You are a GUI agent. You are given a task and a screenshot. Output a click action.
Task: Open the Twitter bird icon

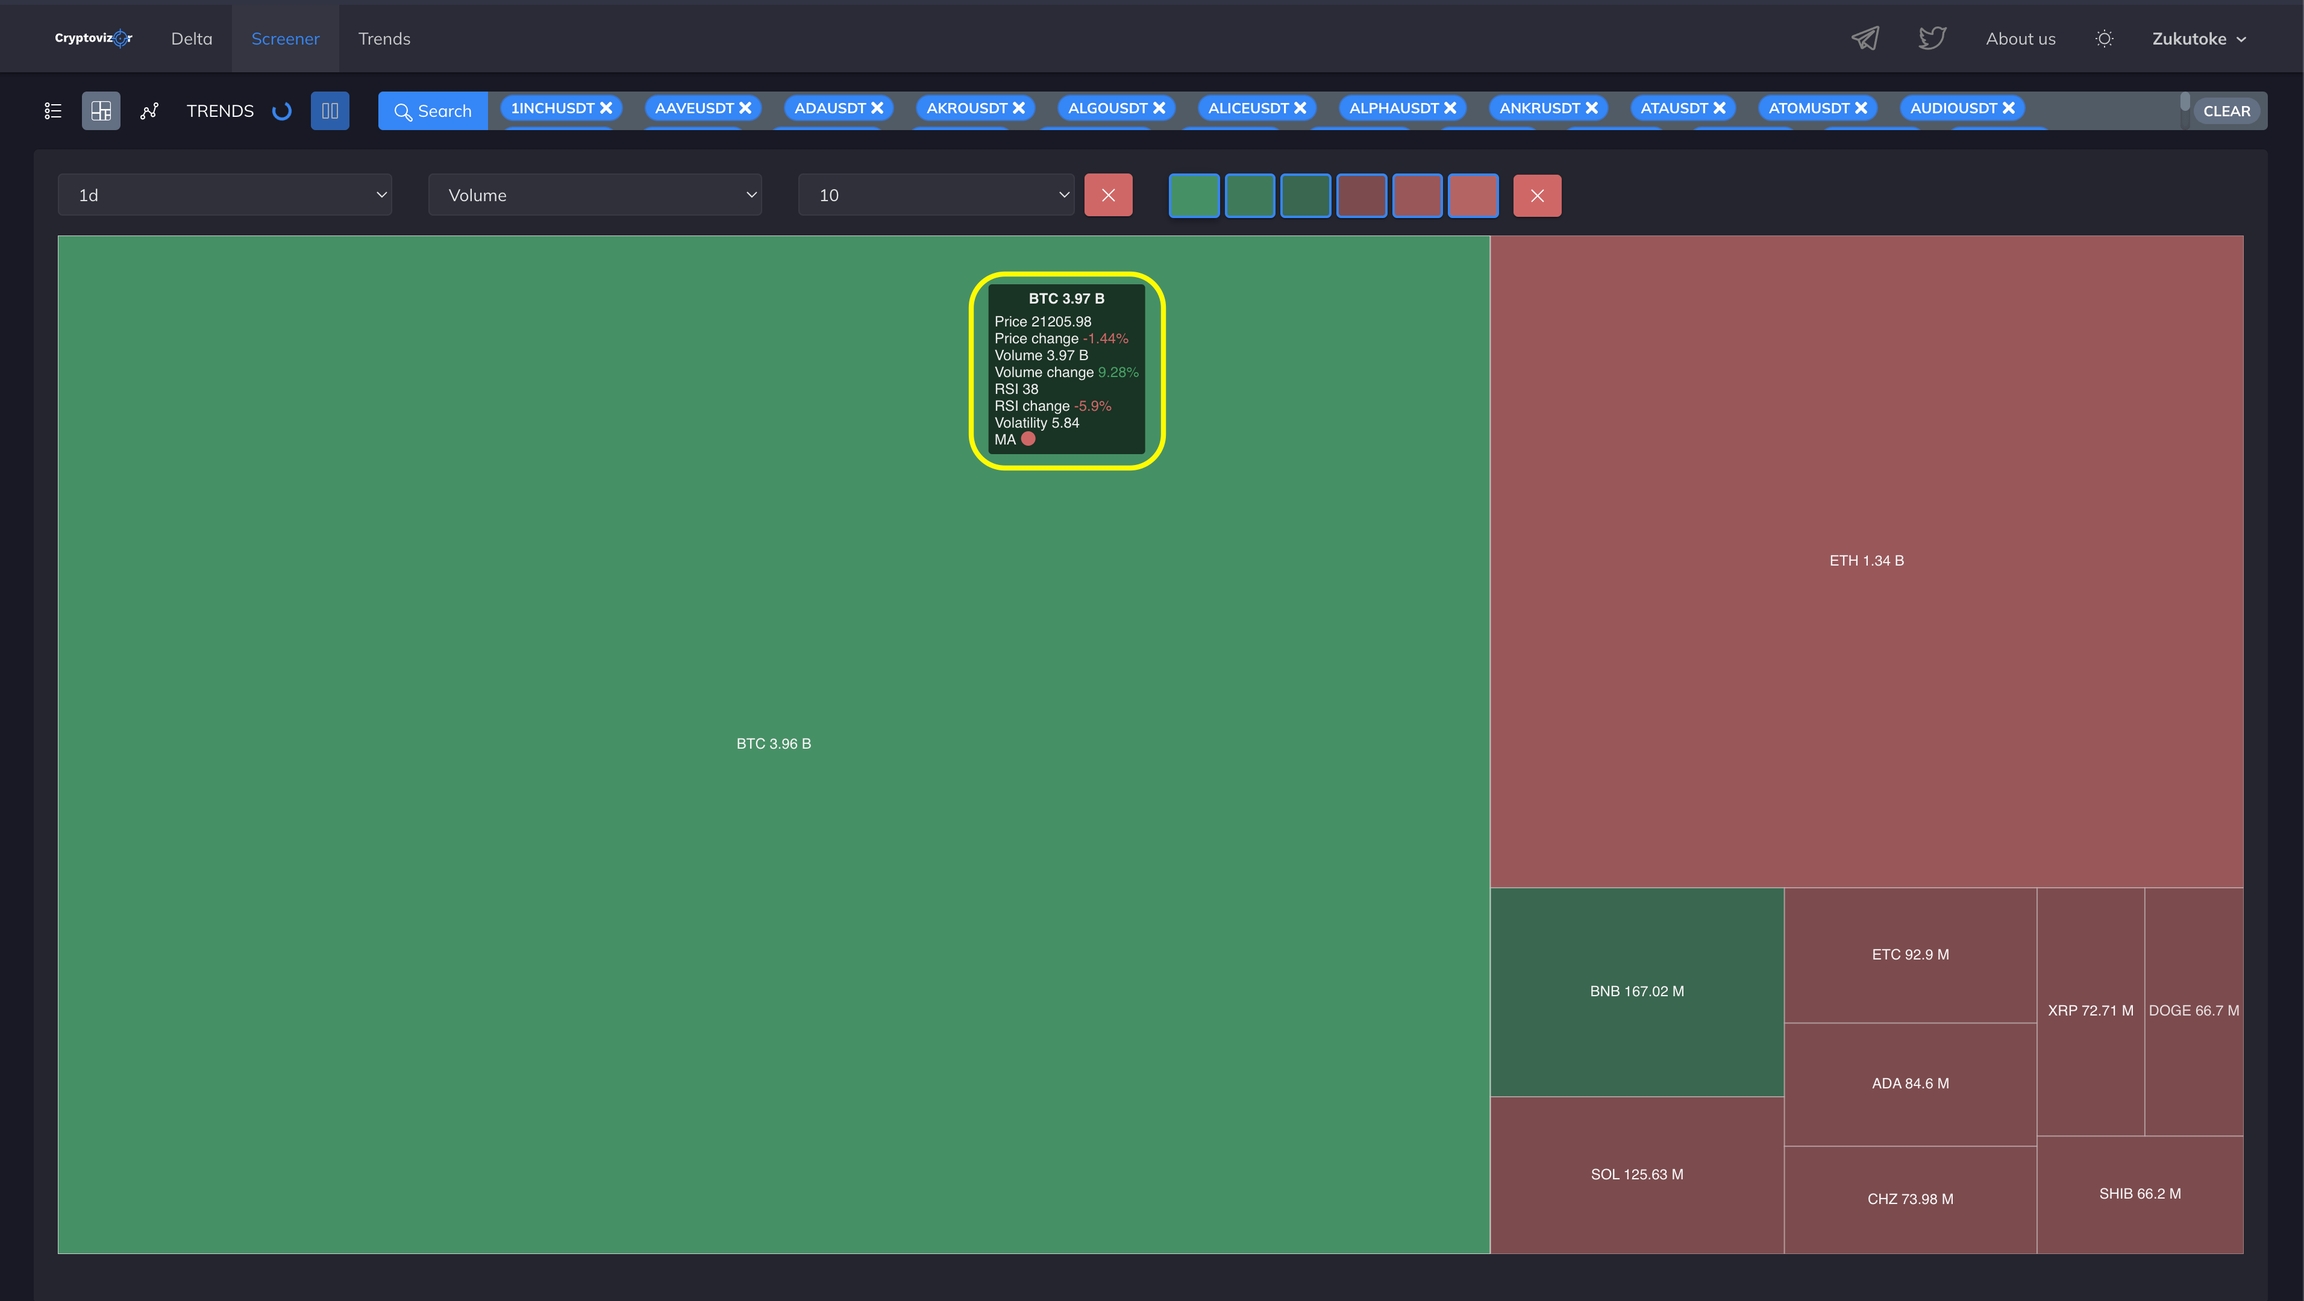(x=1931, y=38)
